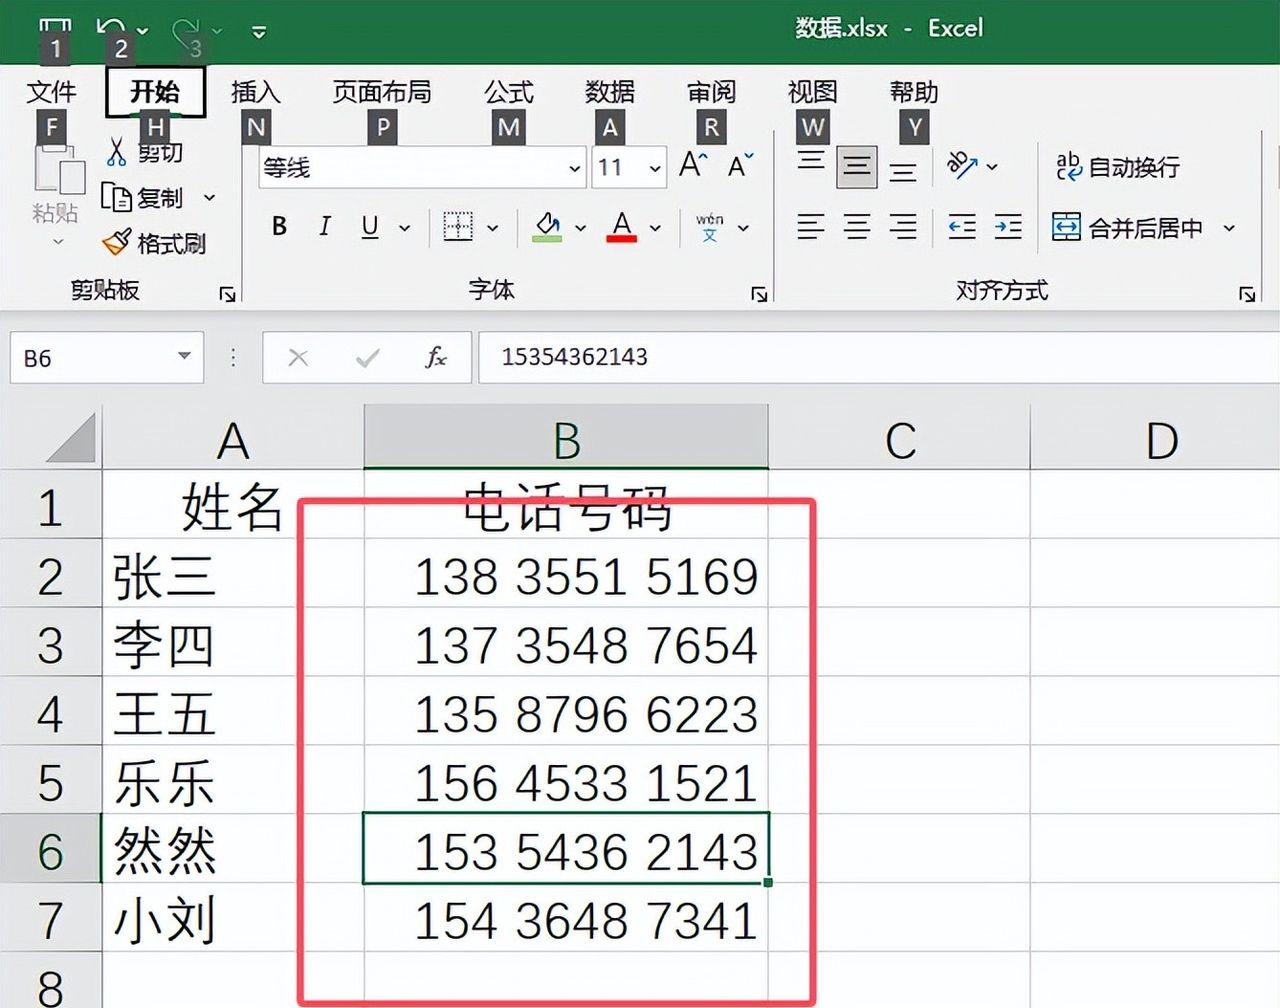Viewport: 1280px width, 1008px height.
Task: Expand the 粘贴 options arrow
Action: [x=57, y=241]
